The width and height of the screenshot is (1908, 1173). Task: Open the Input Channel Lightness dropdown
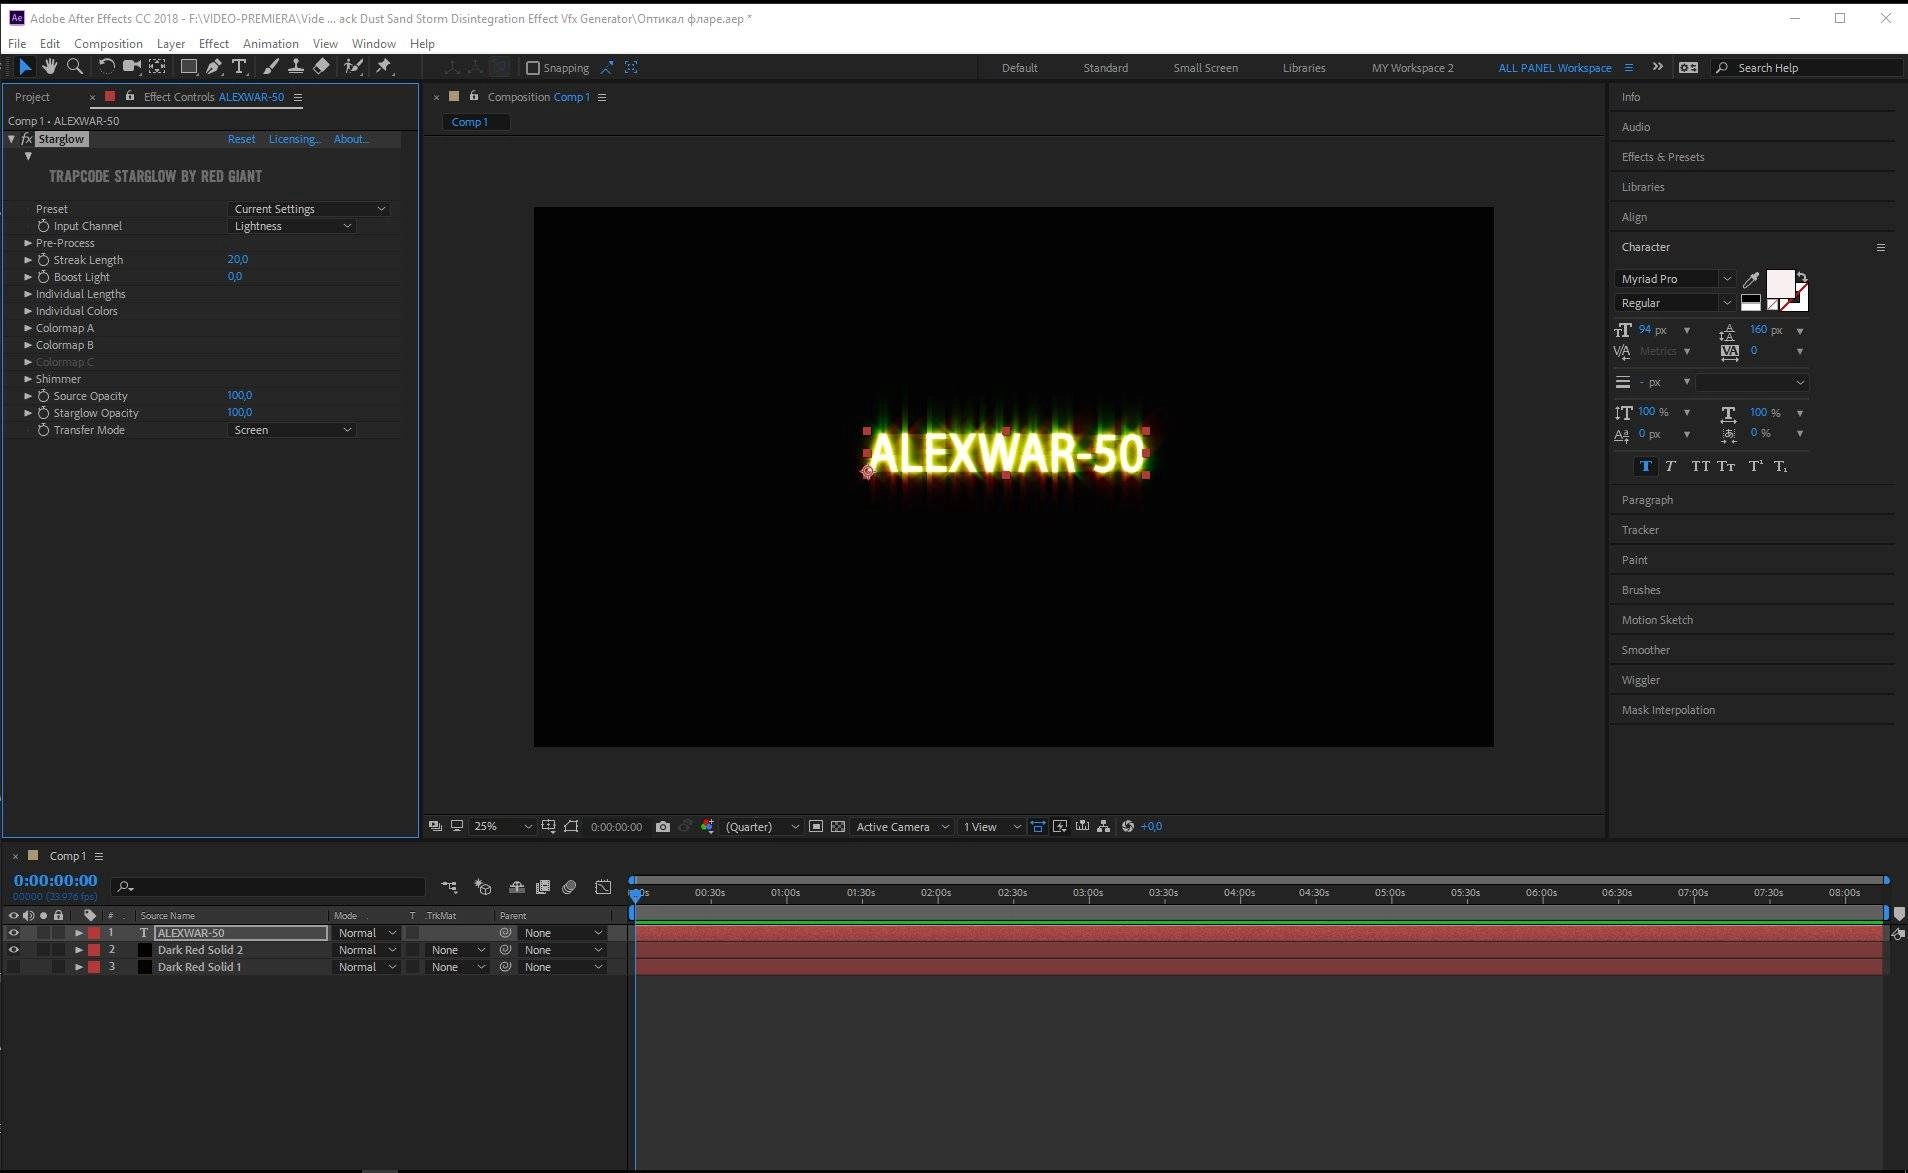(292, 226)
